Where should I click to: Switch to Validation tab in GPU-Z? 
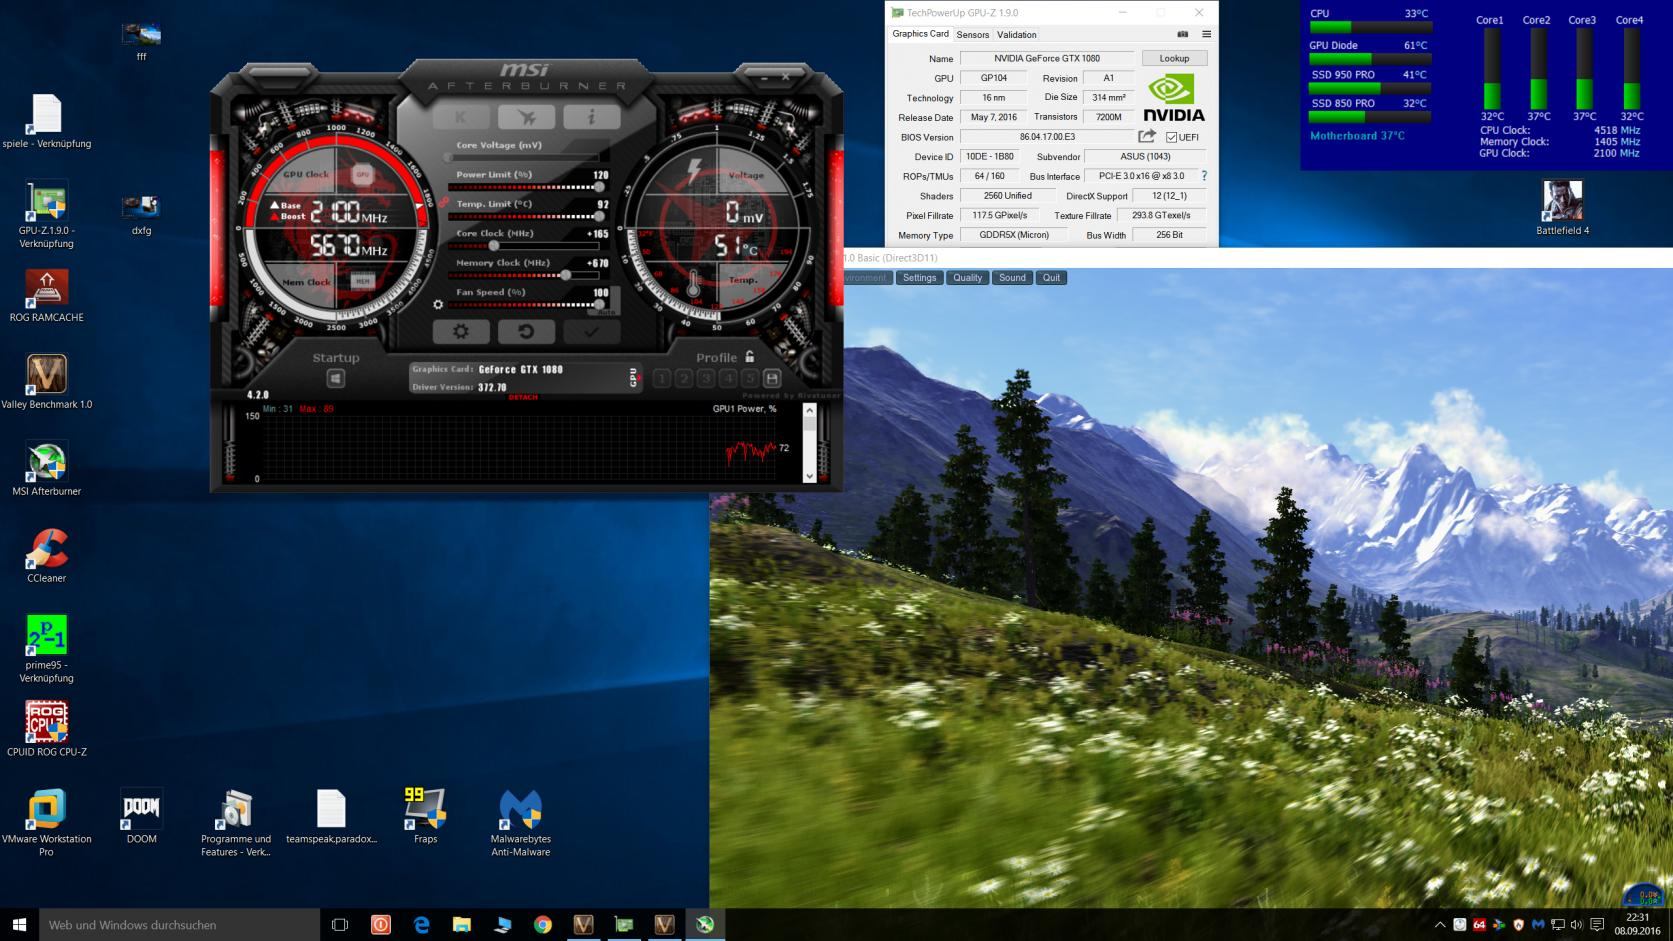(x=1016, y=35)
